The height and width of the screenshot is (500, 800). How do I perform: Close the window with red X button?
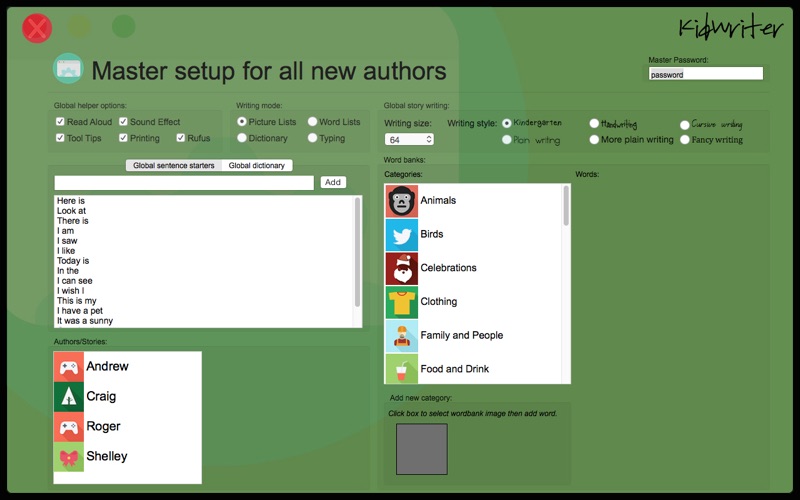point(37,28)
